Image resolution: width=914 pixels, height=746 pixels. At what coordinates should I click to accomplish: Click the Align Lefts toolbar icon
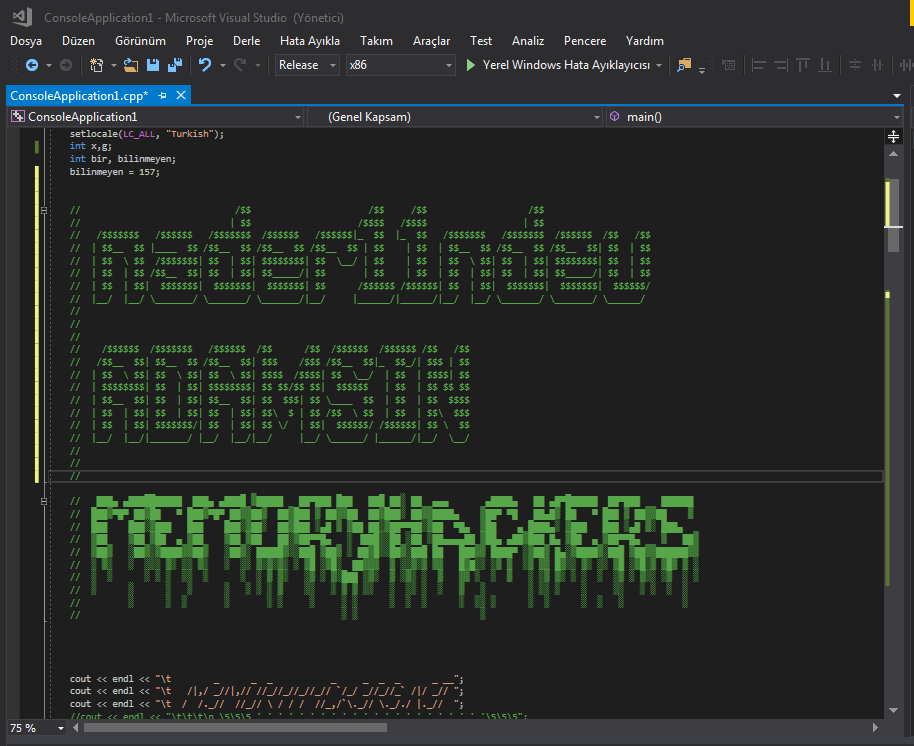pos(758,65)
